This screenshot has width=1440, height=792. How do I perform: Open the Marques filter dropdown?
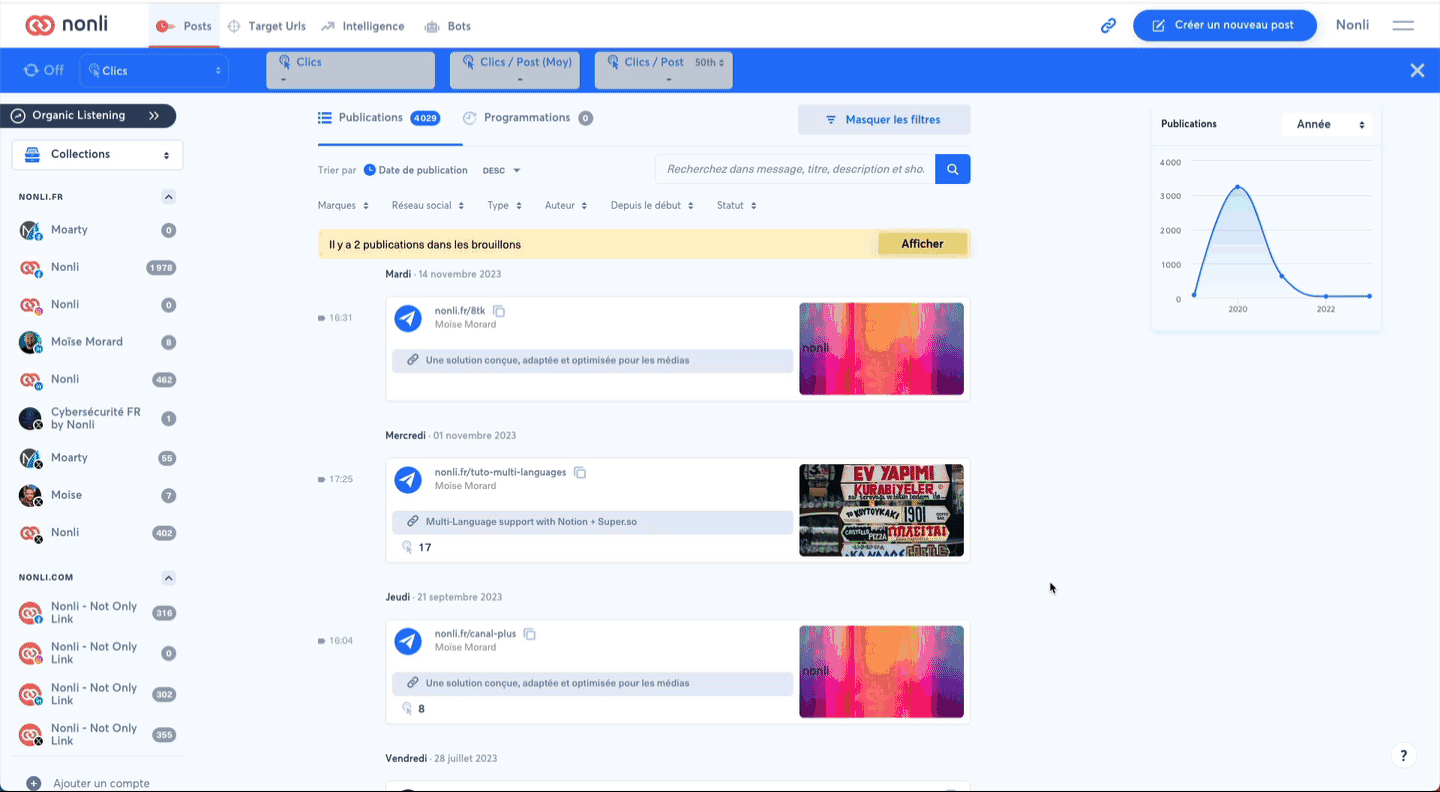[x=343, y=206]
